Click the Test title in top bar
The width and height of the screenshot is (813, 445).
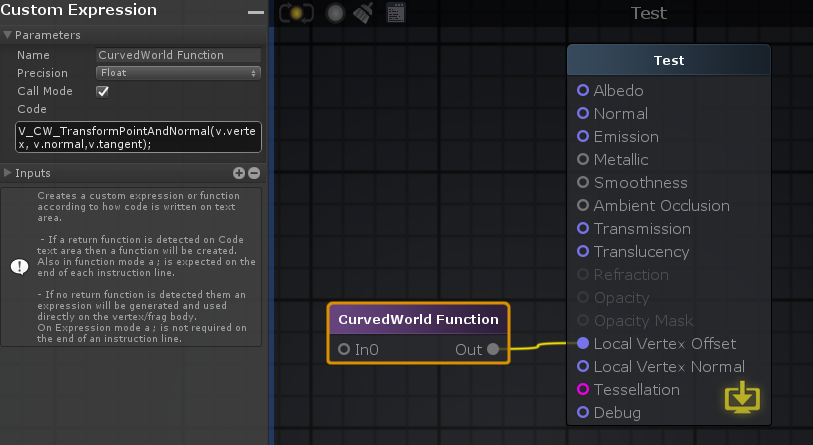[x=649, y=13]
